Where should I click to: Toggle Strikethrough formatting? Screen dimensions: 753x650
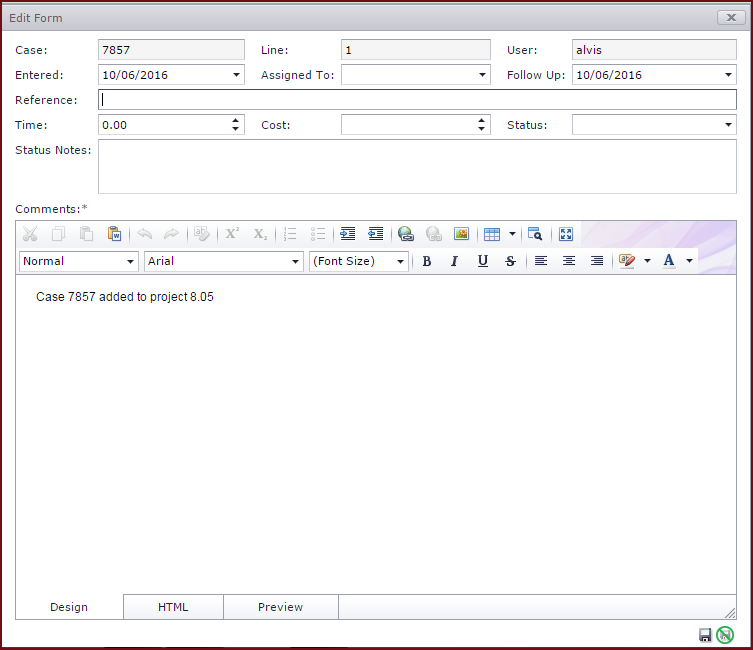pyautogui.click(x=510, y=261)
